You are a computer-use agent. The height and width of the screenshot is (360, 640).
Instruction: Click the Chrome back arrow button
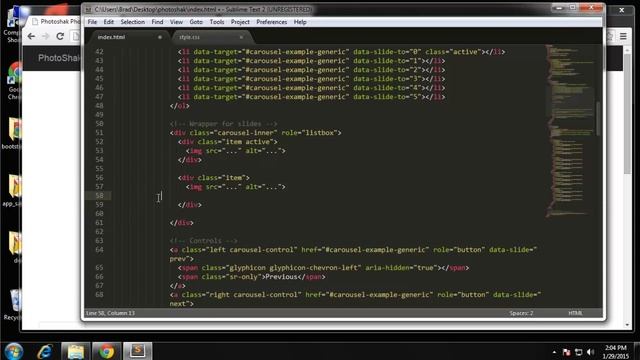pos(31,36)
